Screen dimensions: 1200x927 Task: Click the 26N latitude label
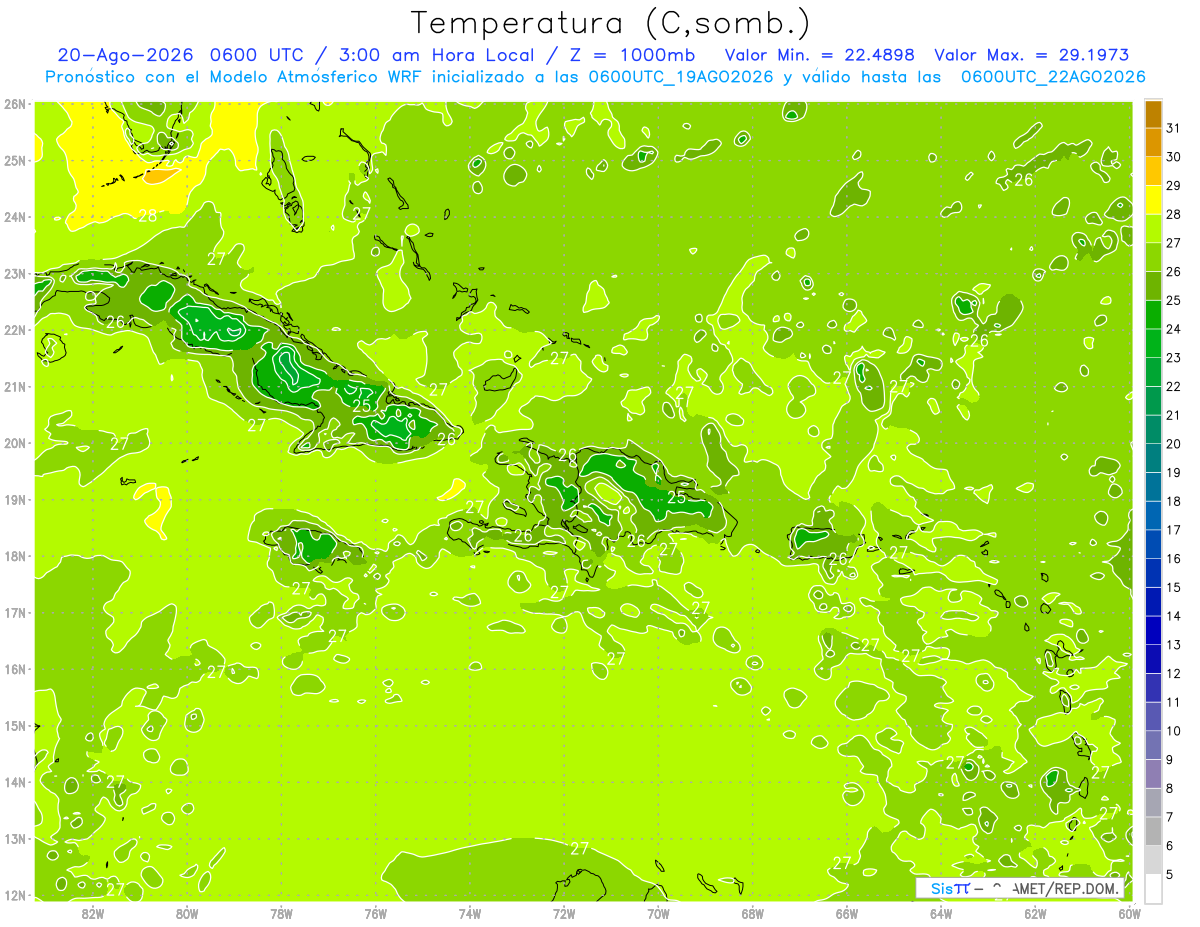[15, 103]
